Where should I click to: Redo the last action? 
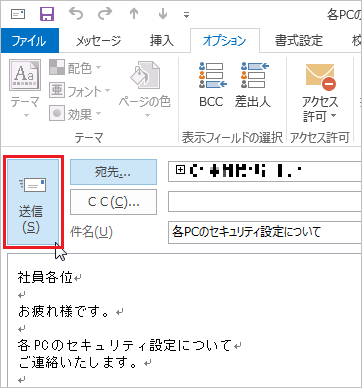coord(105,14)
